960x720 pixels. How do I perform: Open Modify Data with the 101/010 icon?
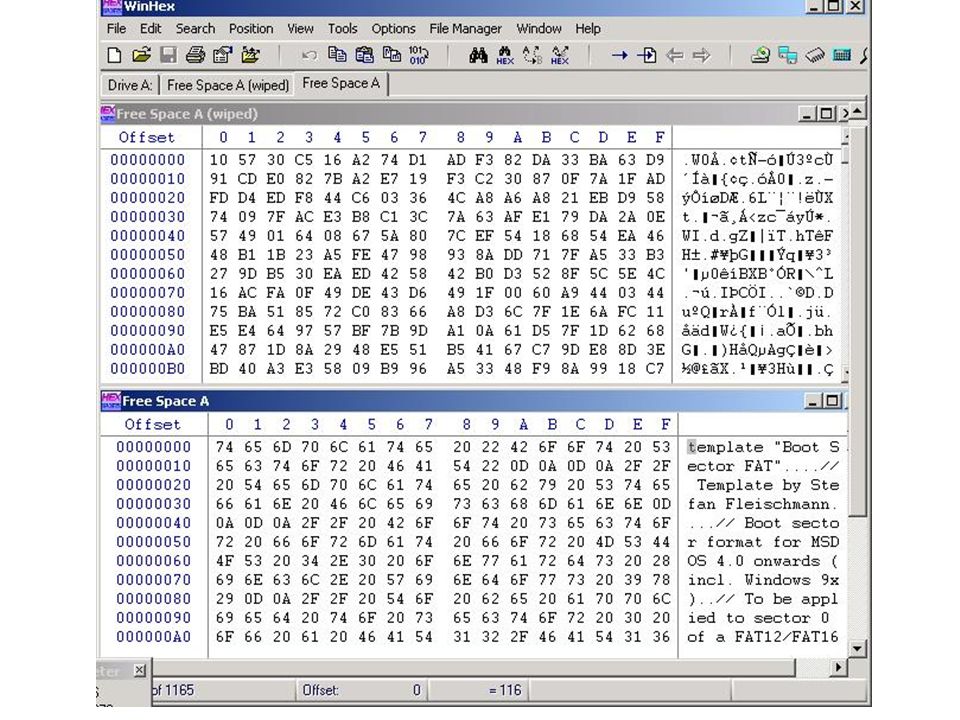[419, 55]
